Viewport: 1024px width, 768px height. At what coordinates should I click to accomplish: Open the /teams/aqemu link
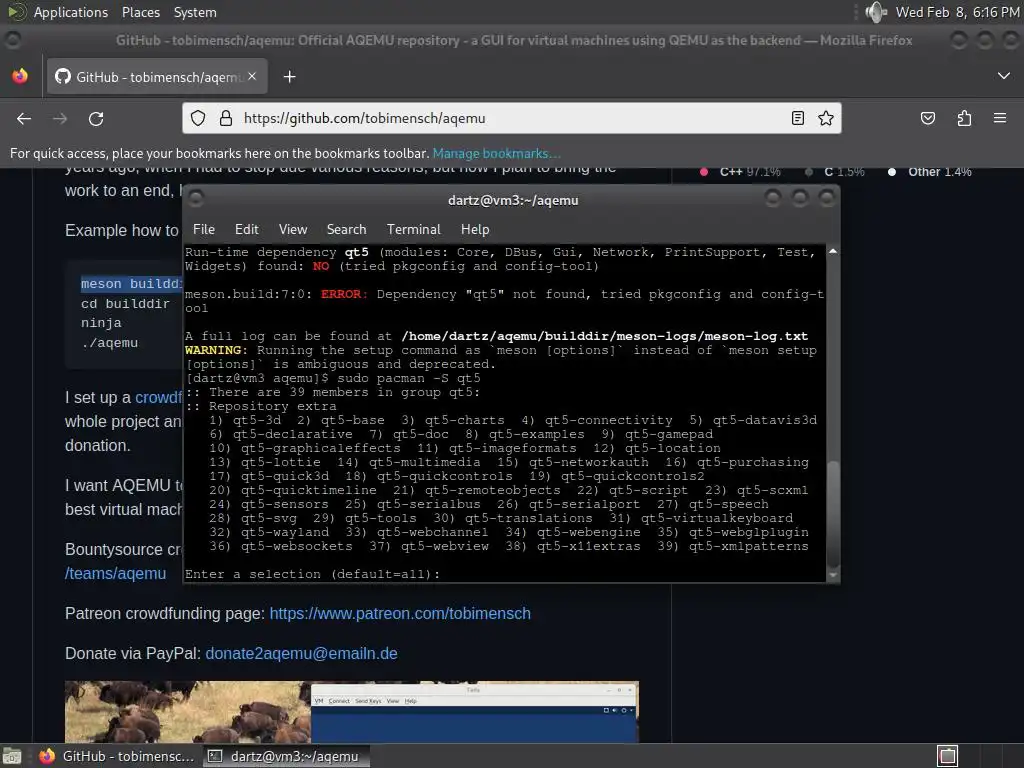[x=115, y=573]
